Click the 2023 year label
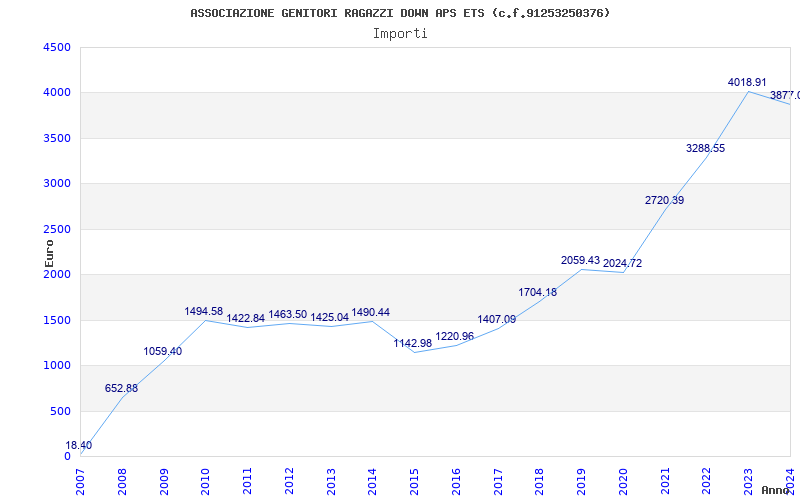The width and height of the screenshot is (800, 500). pyautogui.click(x=748, y=482)
